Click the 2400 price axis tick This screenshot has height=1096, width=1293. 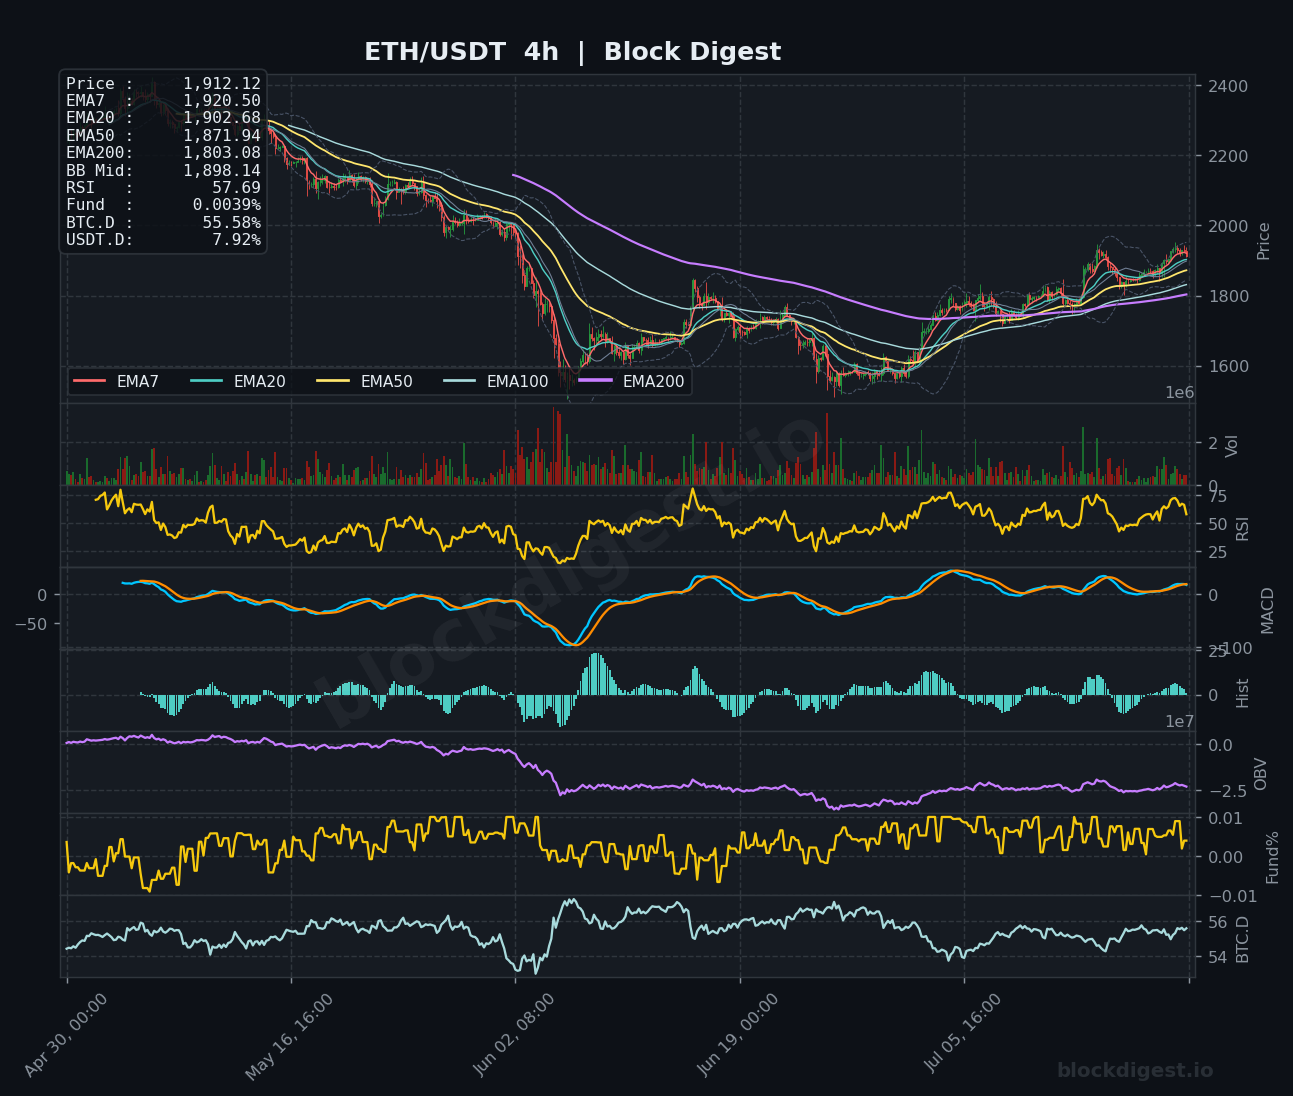(x=1228, y=86)
